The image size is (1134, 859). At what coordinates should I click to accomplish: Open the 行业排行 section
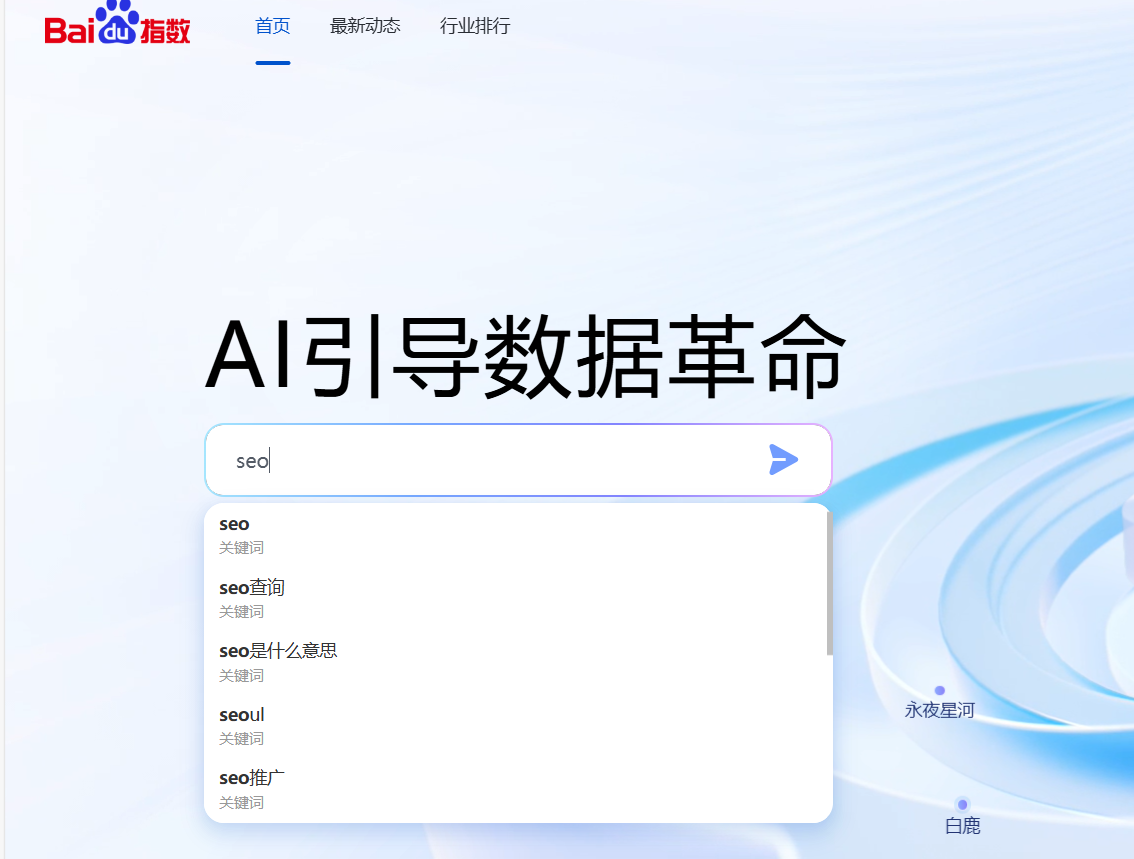(475, 27)
